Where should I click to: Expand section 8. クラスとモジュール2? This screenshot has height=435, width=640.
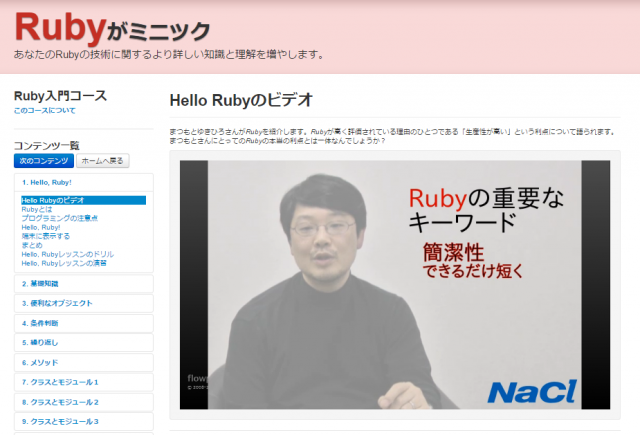[84, 402]
